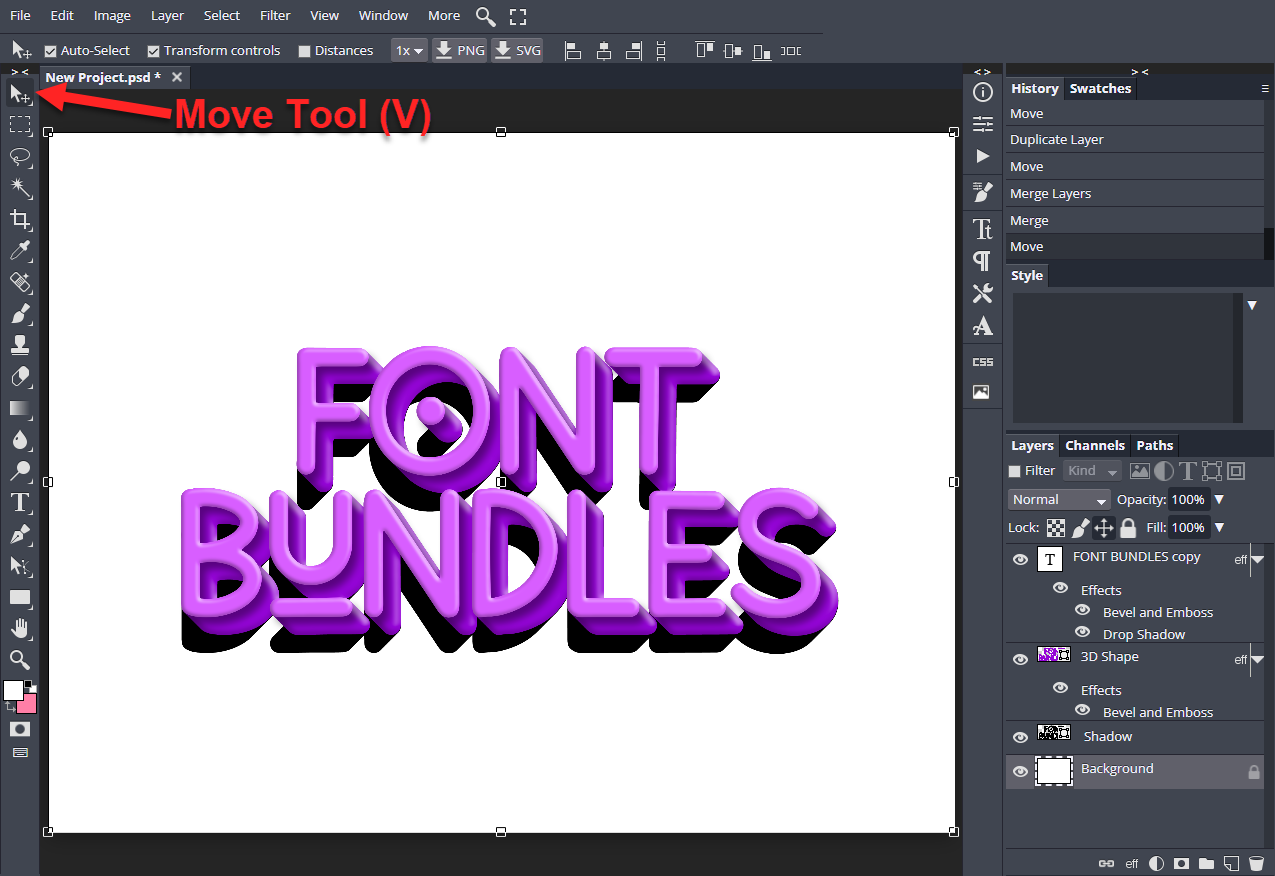Image resolution: width=1275 pixels, height=876 pixels.
Task: Enable the Layers Filter checkbox
Action: (x=1015, y=471)
